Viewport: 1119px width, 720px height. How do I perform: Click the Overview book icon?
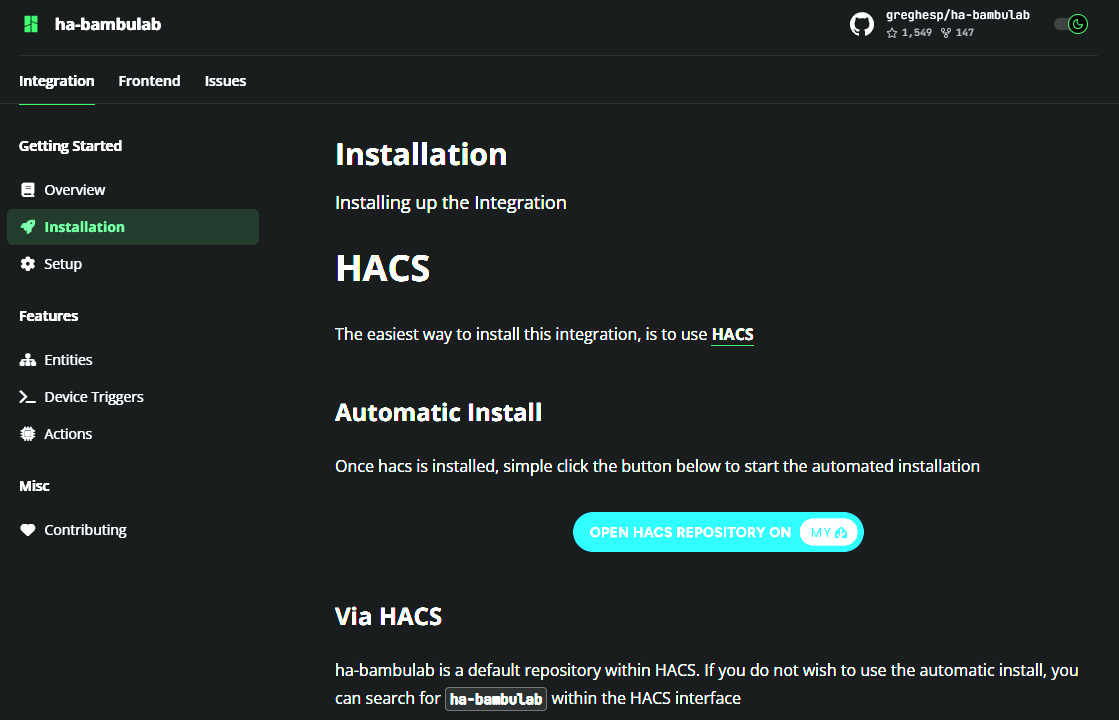28,190
